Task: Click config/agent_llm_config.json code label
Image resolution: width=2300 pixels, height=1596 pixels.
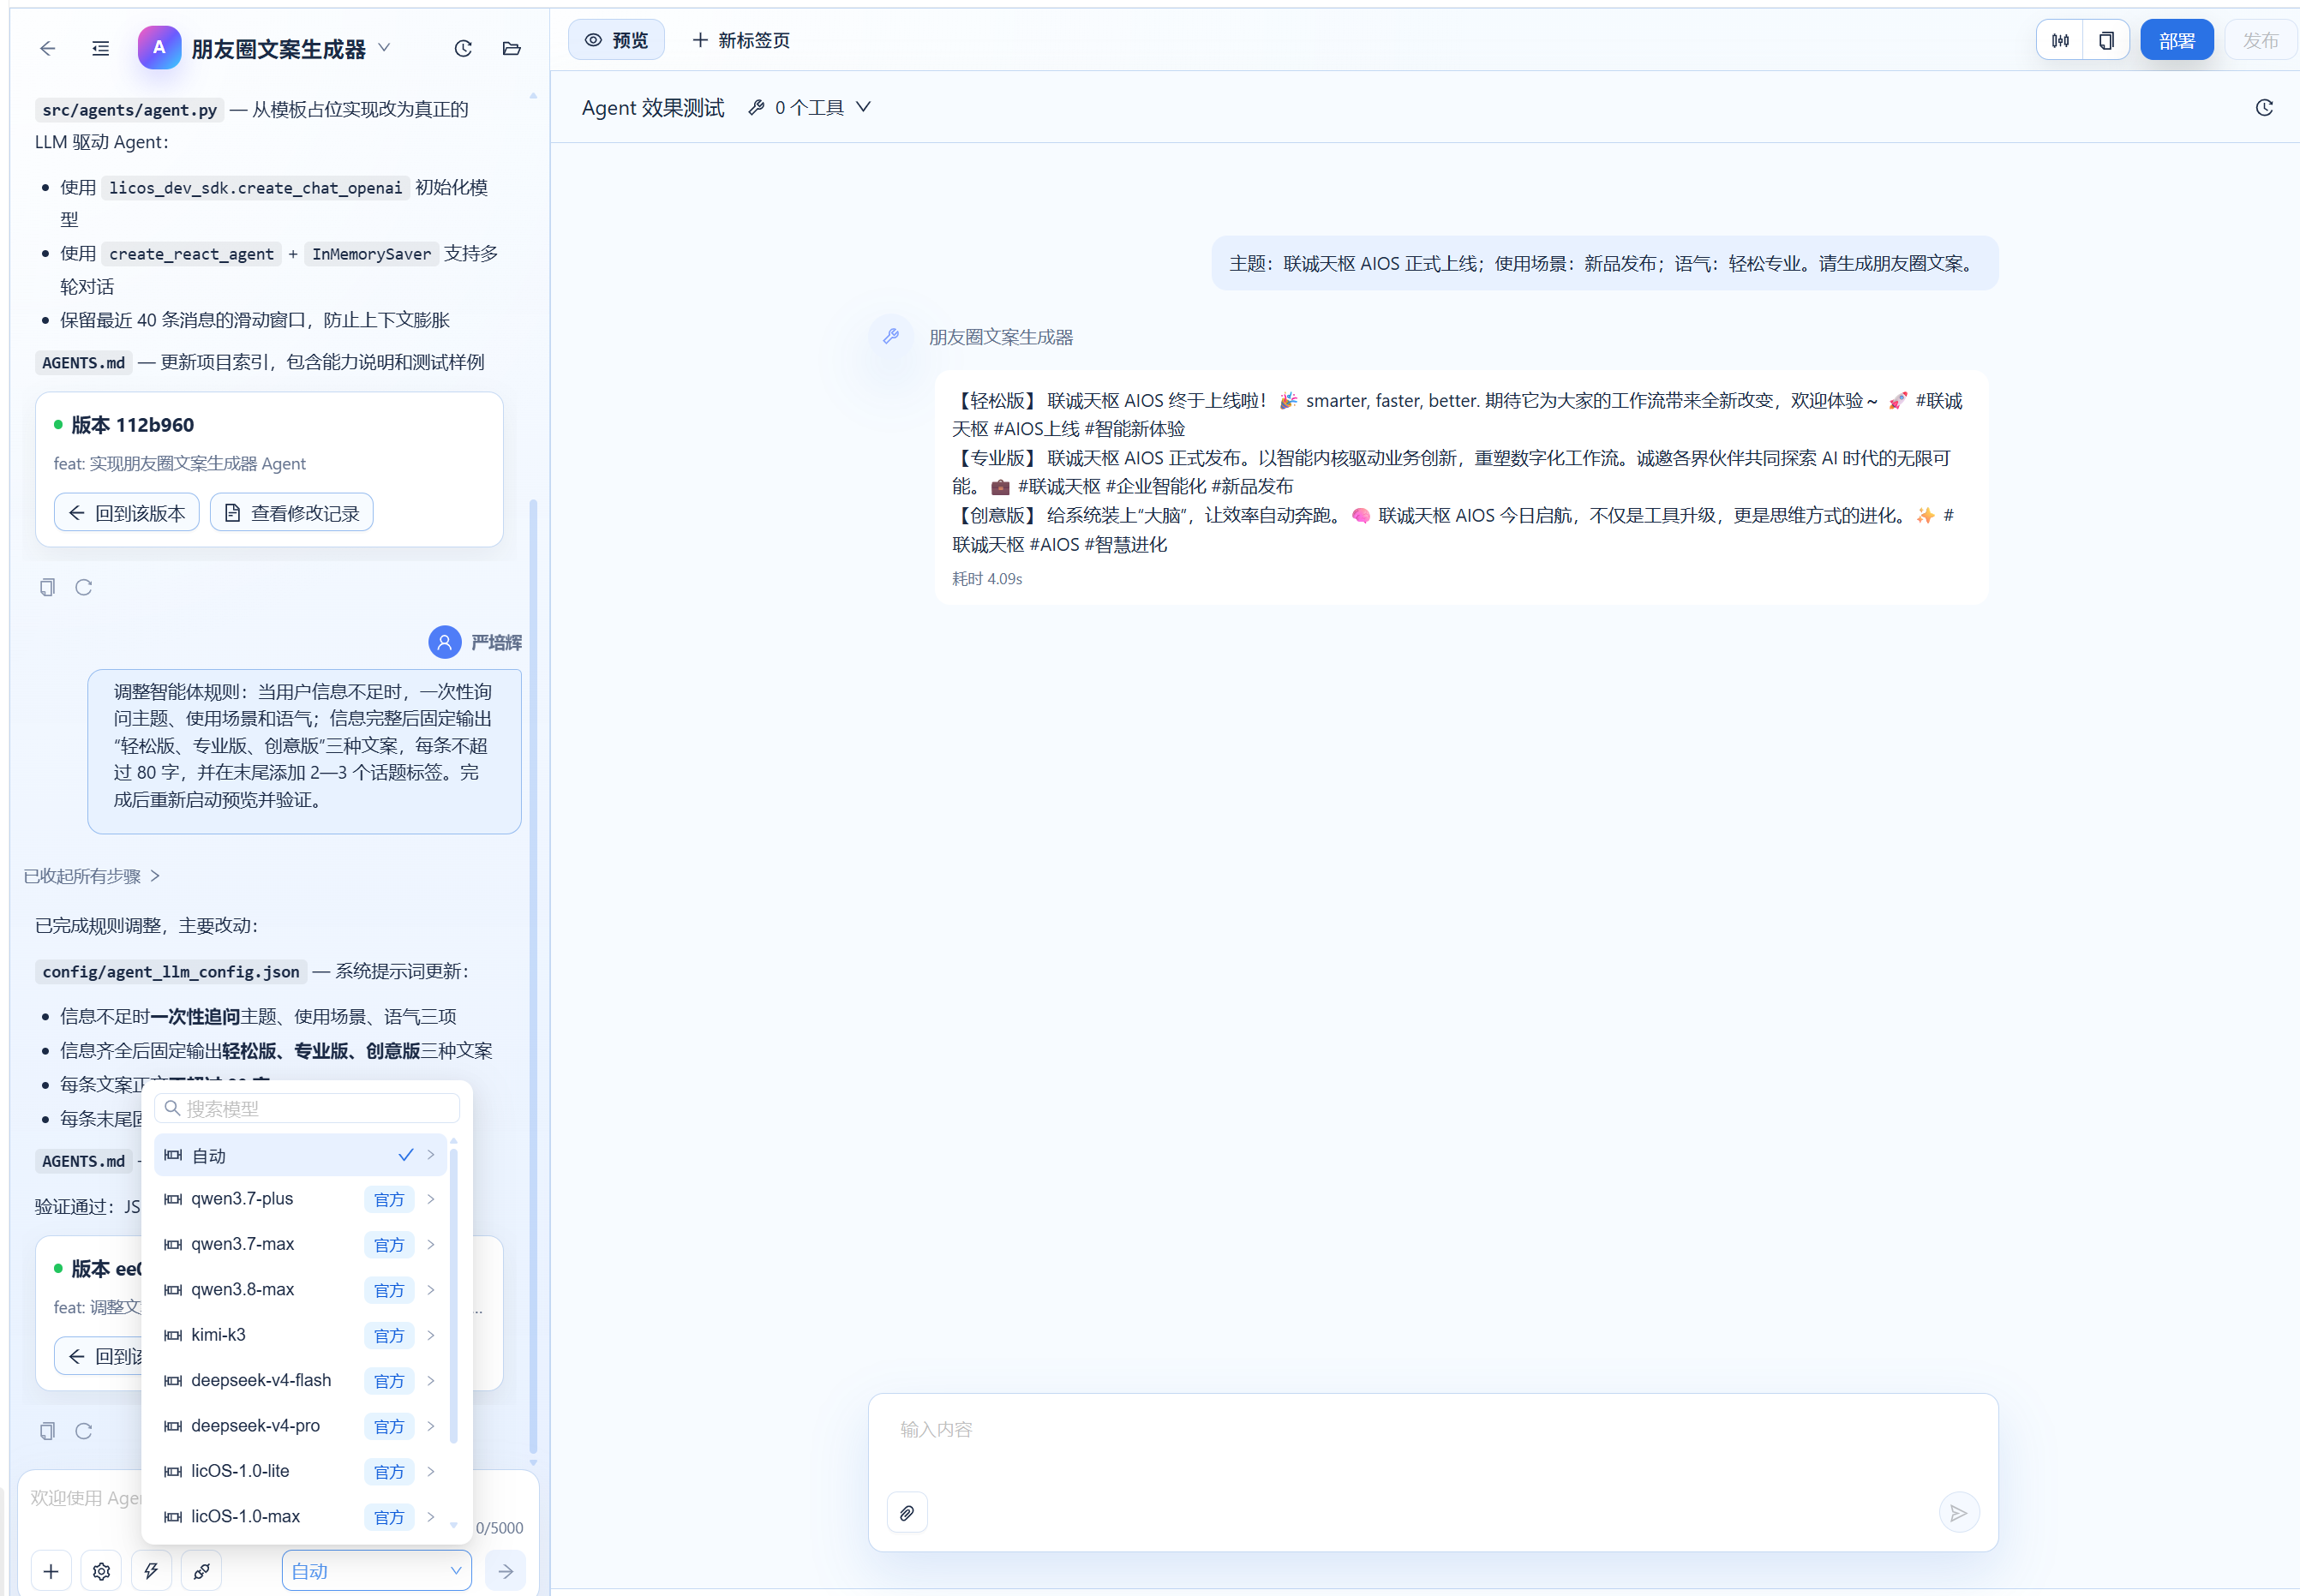Action: pos(170,971)
